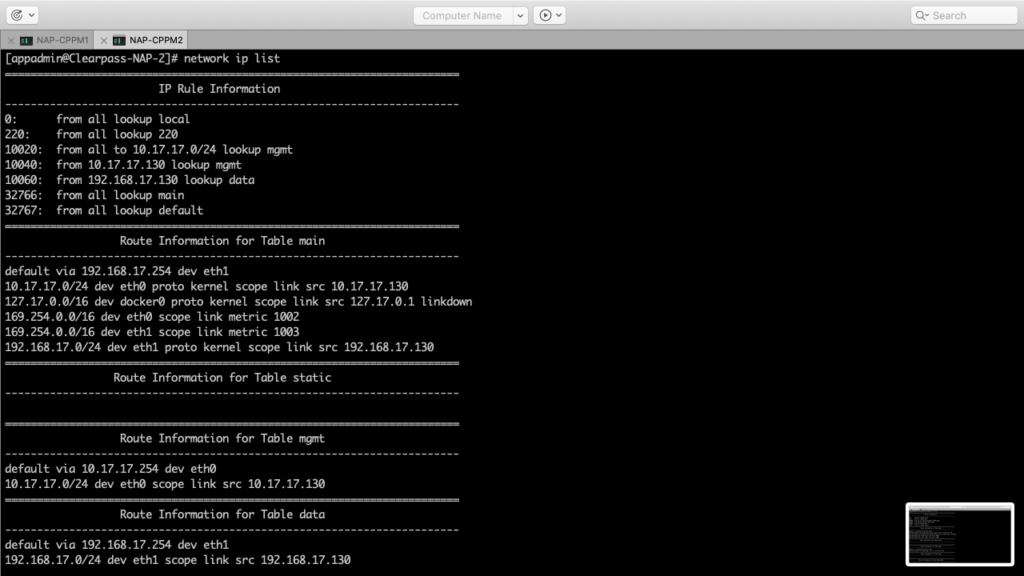Click the magnifier icon in the Search field
The height and width of the screenshot is (576, 1024).
click(921, 16)
